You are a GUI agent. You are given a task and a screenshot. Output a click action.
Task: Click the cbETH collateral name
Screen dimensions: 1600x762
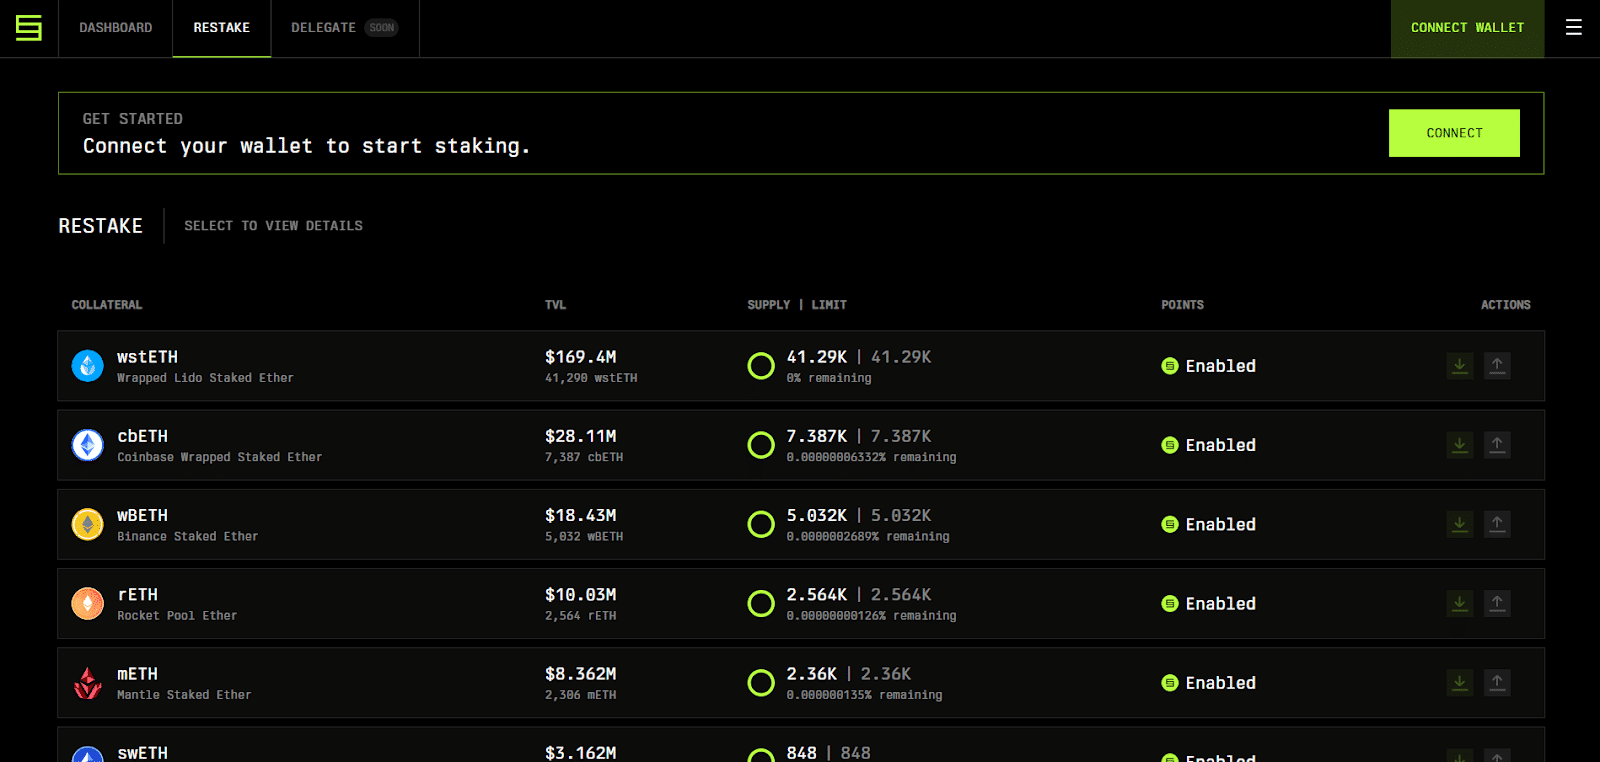143,436
